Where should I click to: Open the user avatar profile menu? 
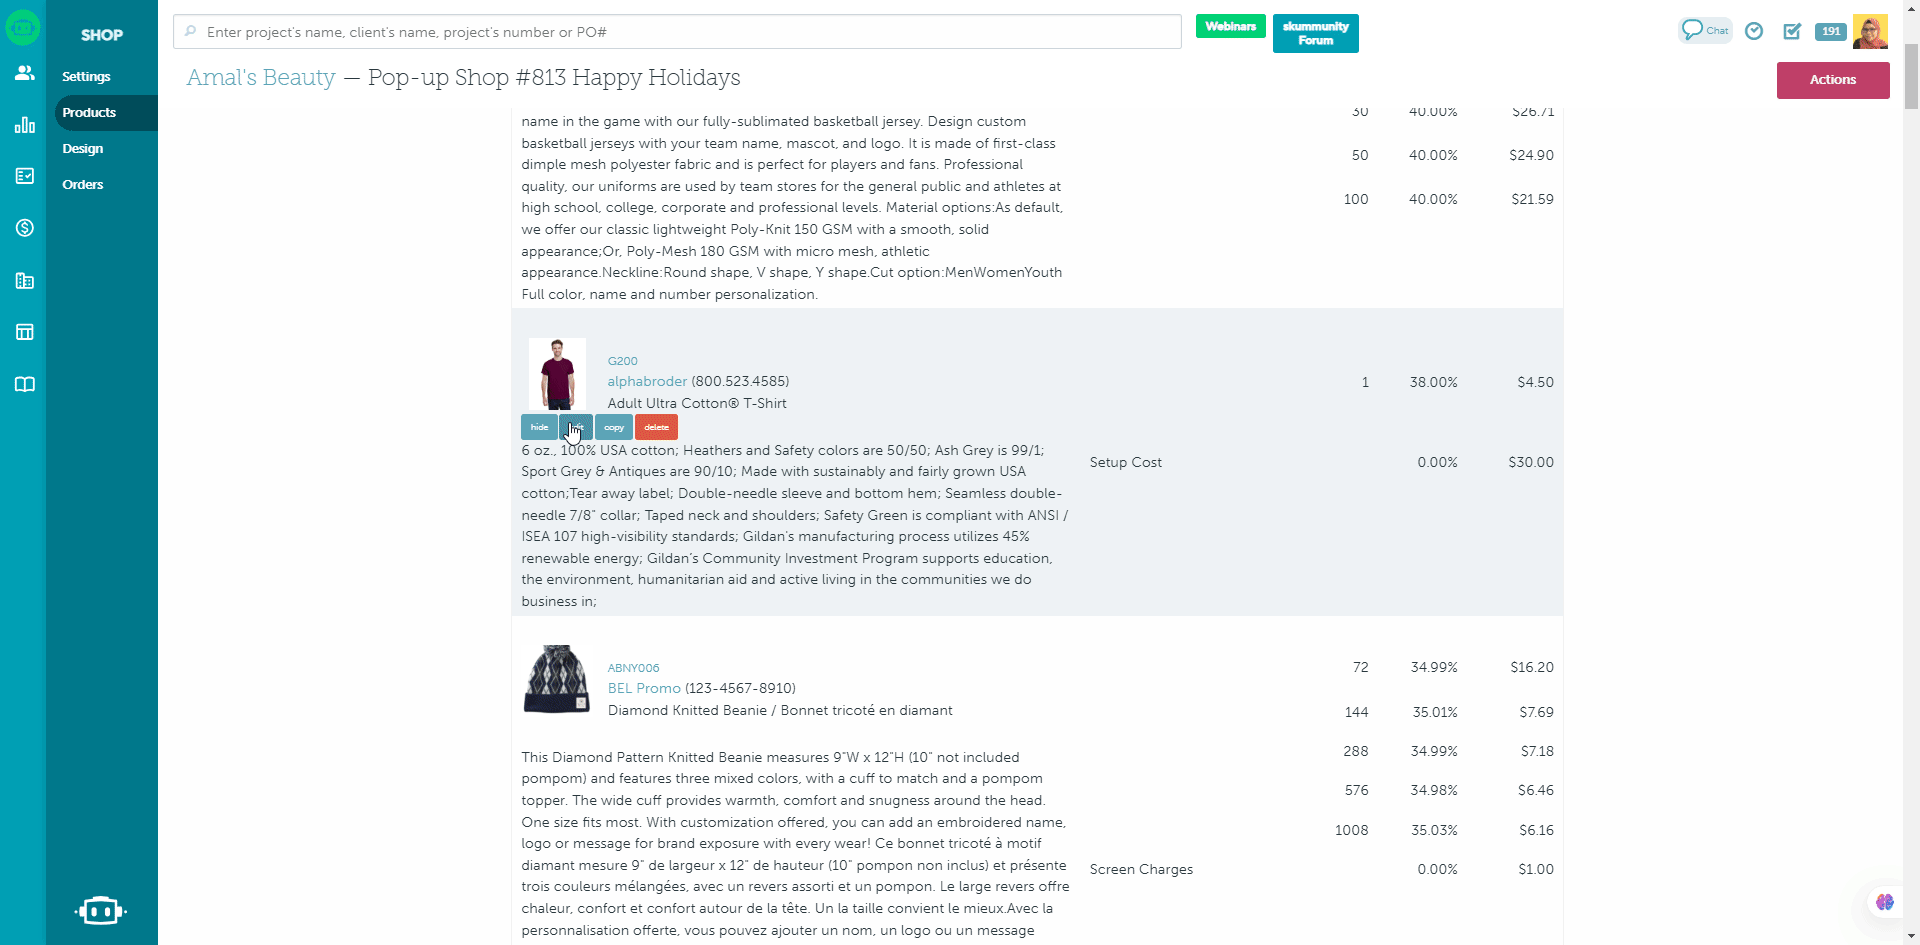tap(1869, 32)
